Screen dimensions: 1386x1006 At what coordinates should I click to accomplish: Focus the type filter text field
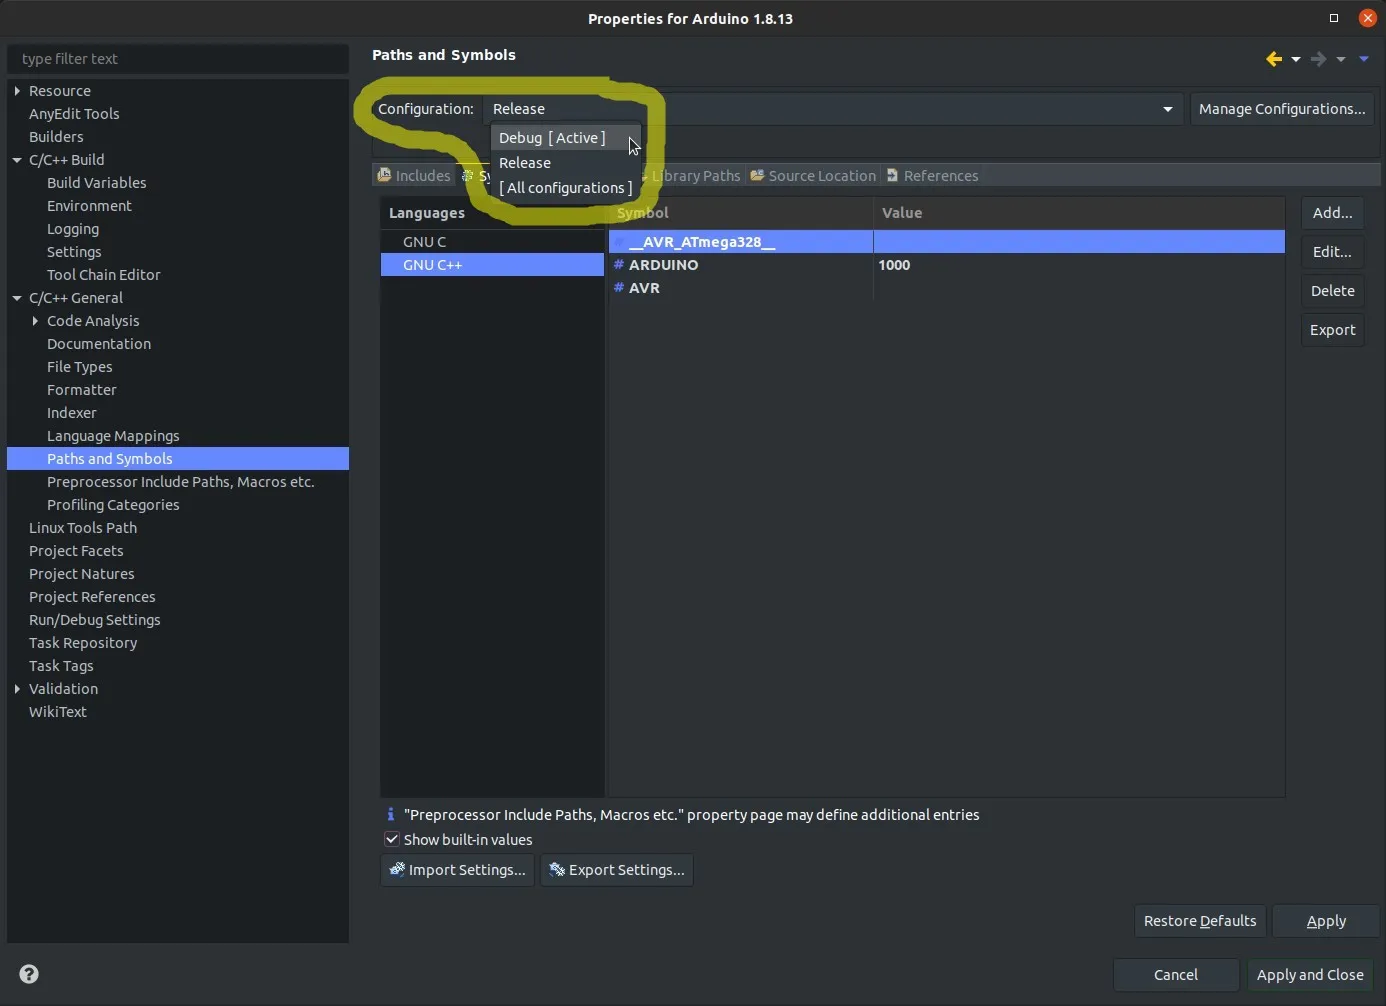pyautogui.click(x=178, y=59)
